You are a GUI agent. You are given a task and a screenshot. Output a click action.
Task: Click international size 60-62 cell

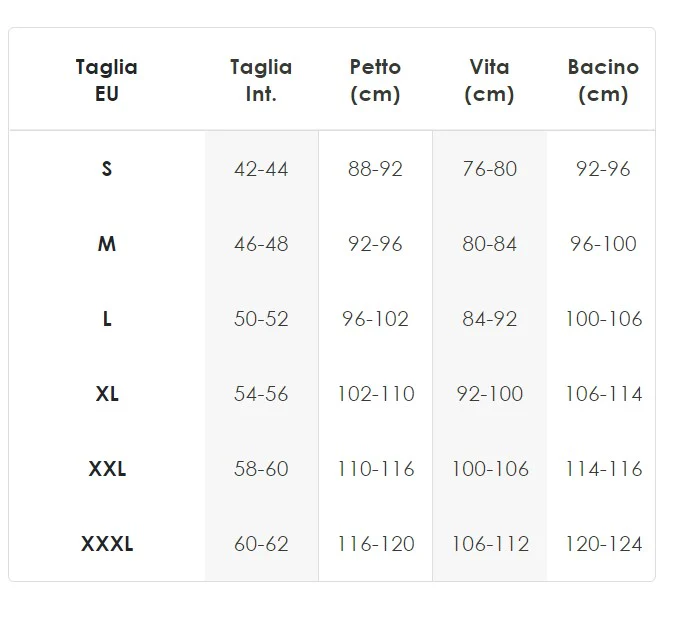pos(261,544)
